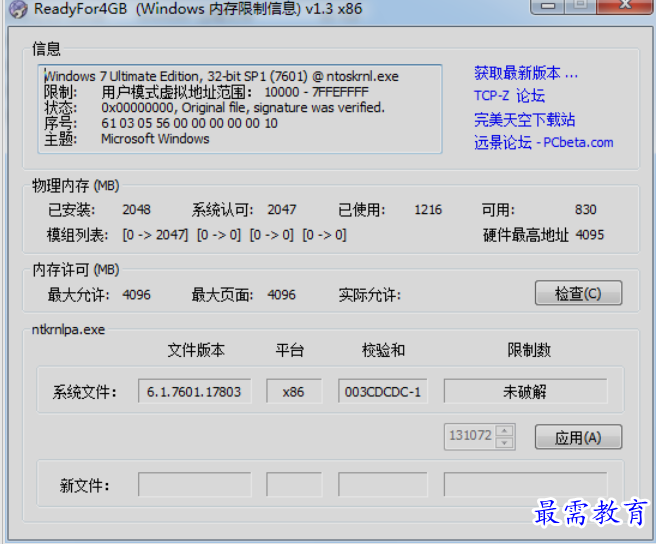Click the checksum field 003CDCDC-1
Screen dimensions: 656x544
coord(383,392)
